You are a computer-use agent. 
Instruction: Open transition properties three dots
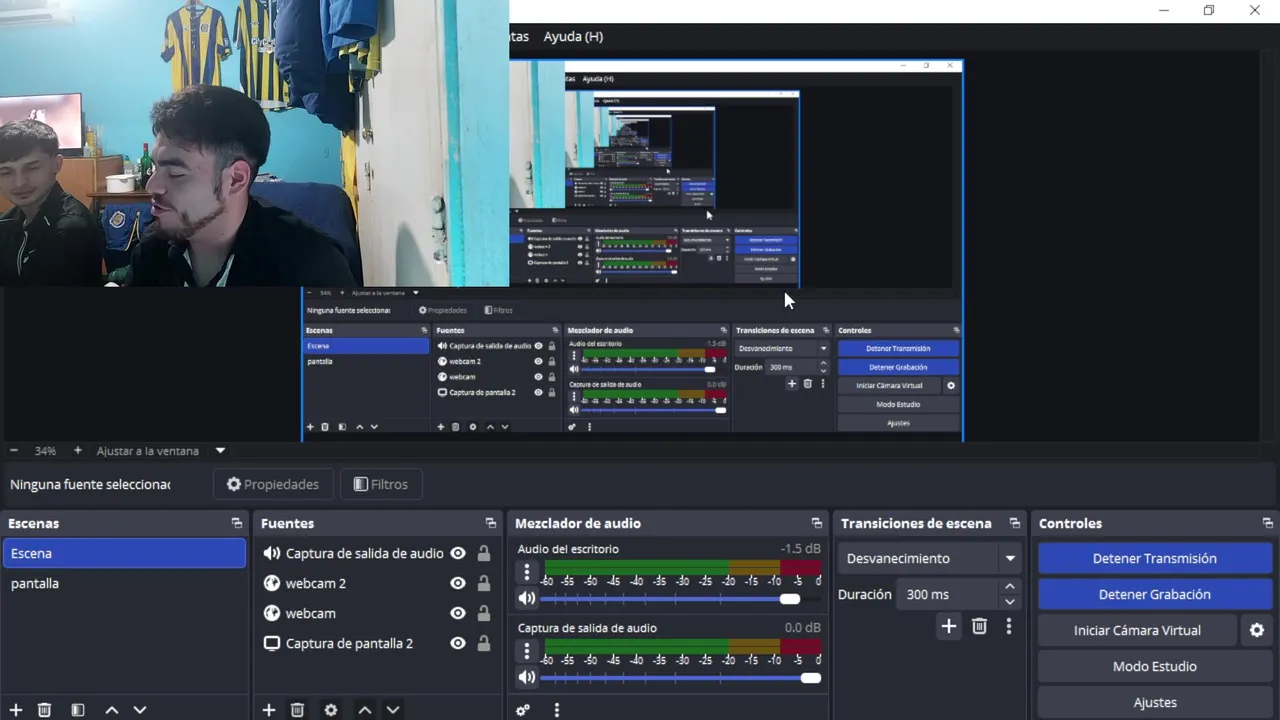[x=1009, y=626]
